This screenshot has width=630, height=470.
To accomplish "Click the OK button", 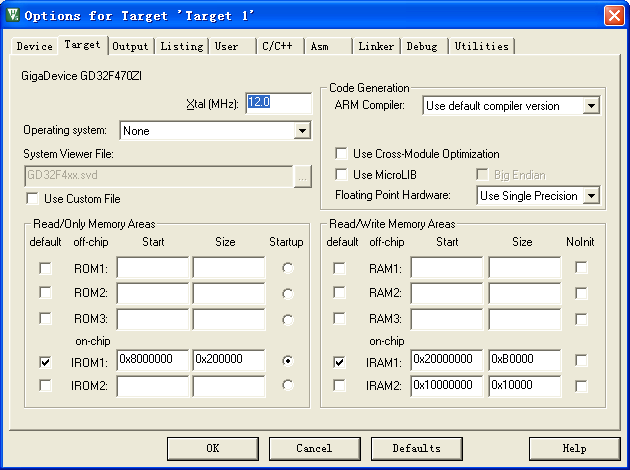I will [212, 448].
